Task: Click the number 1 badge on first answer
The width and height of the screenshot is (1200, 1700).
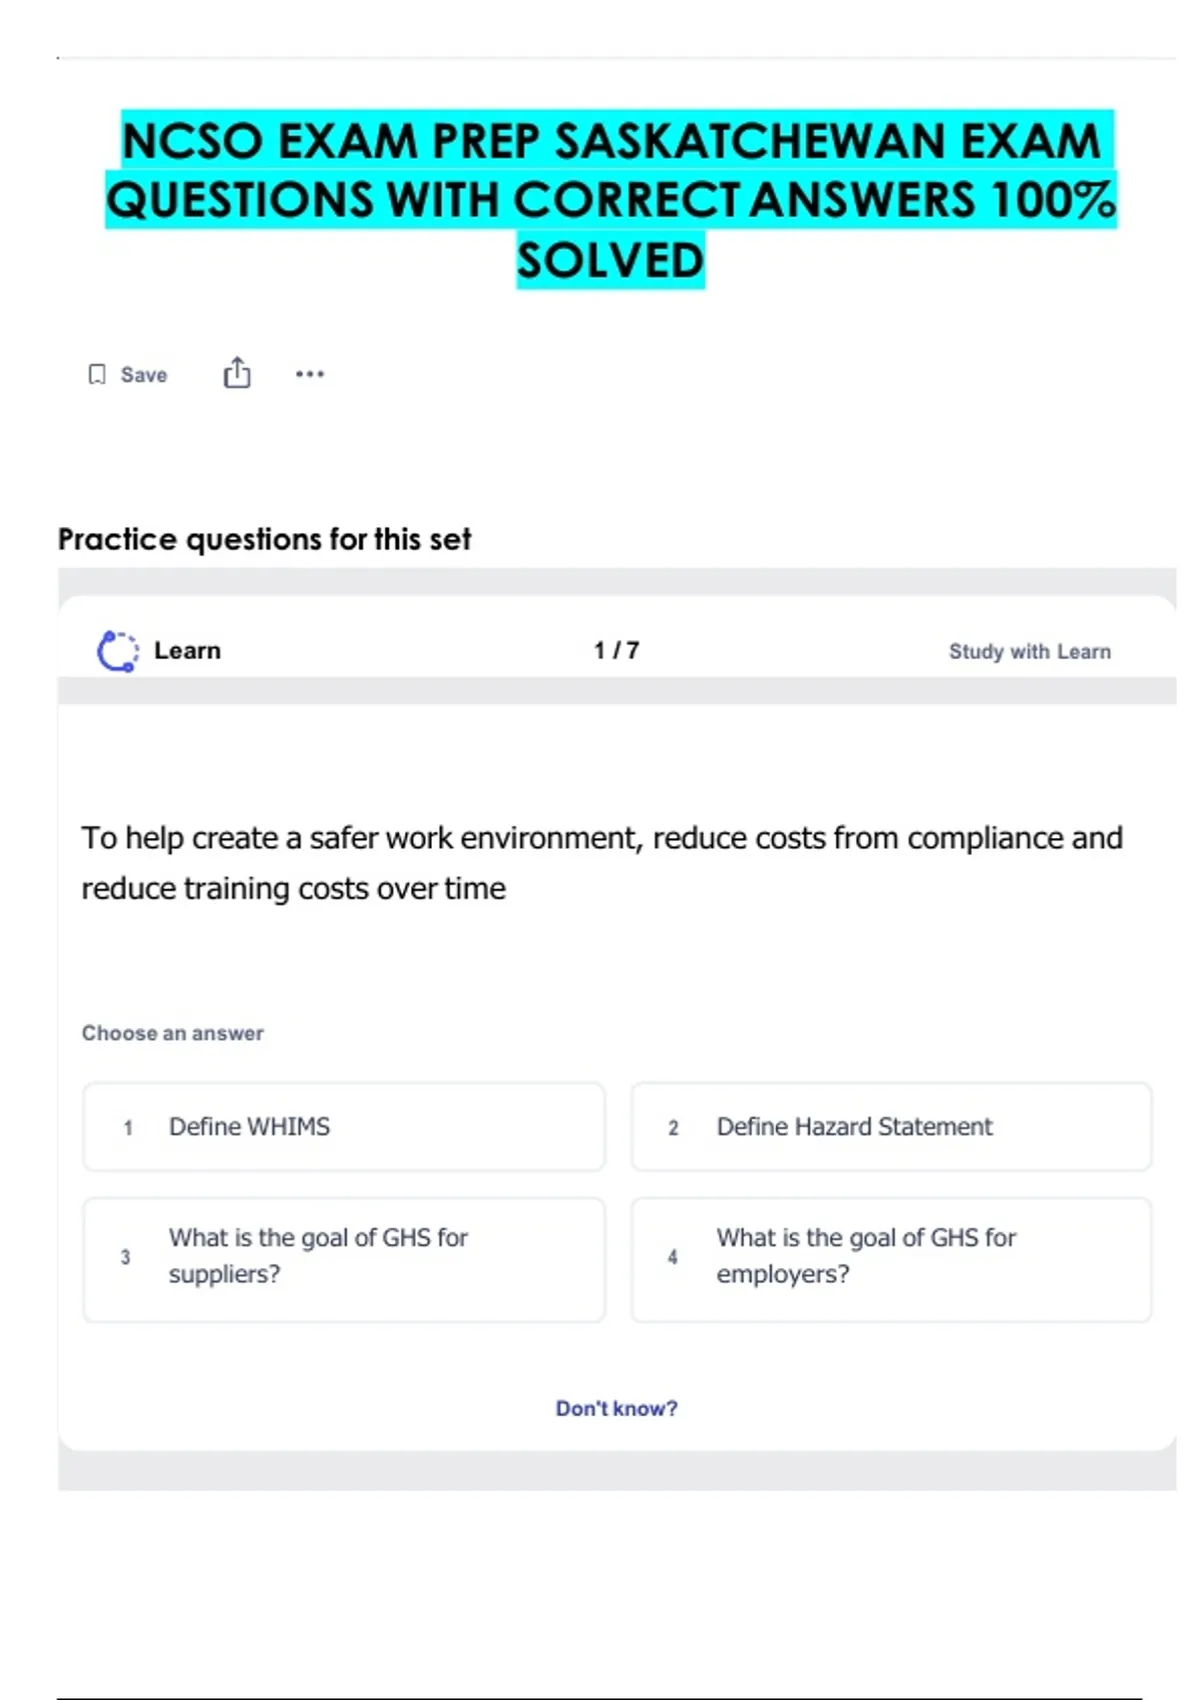Action: (x=128, y=1128)
